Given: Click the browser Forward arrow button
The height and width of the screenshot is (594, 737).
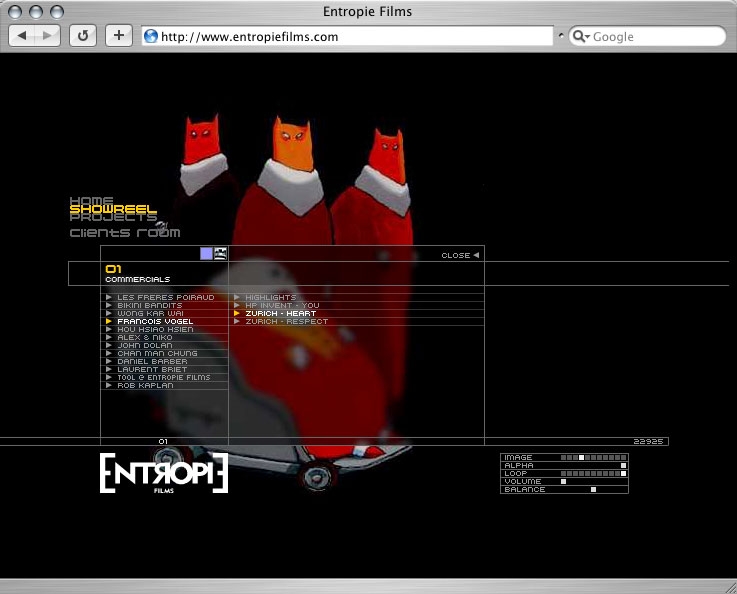Looking at the screenshot, I should [48, 36].
